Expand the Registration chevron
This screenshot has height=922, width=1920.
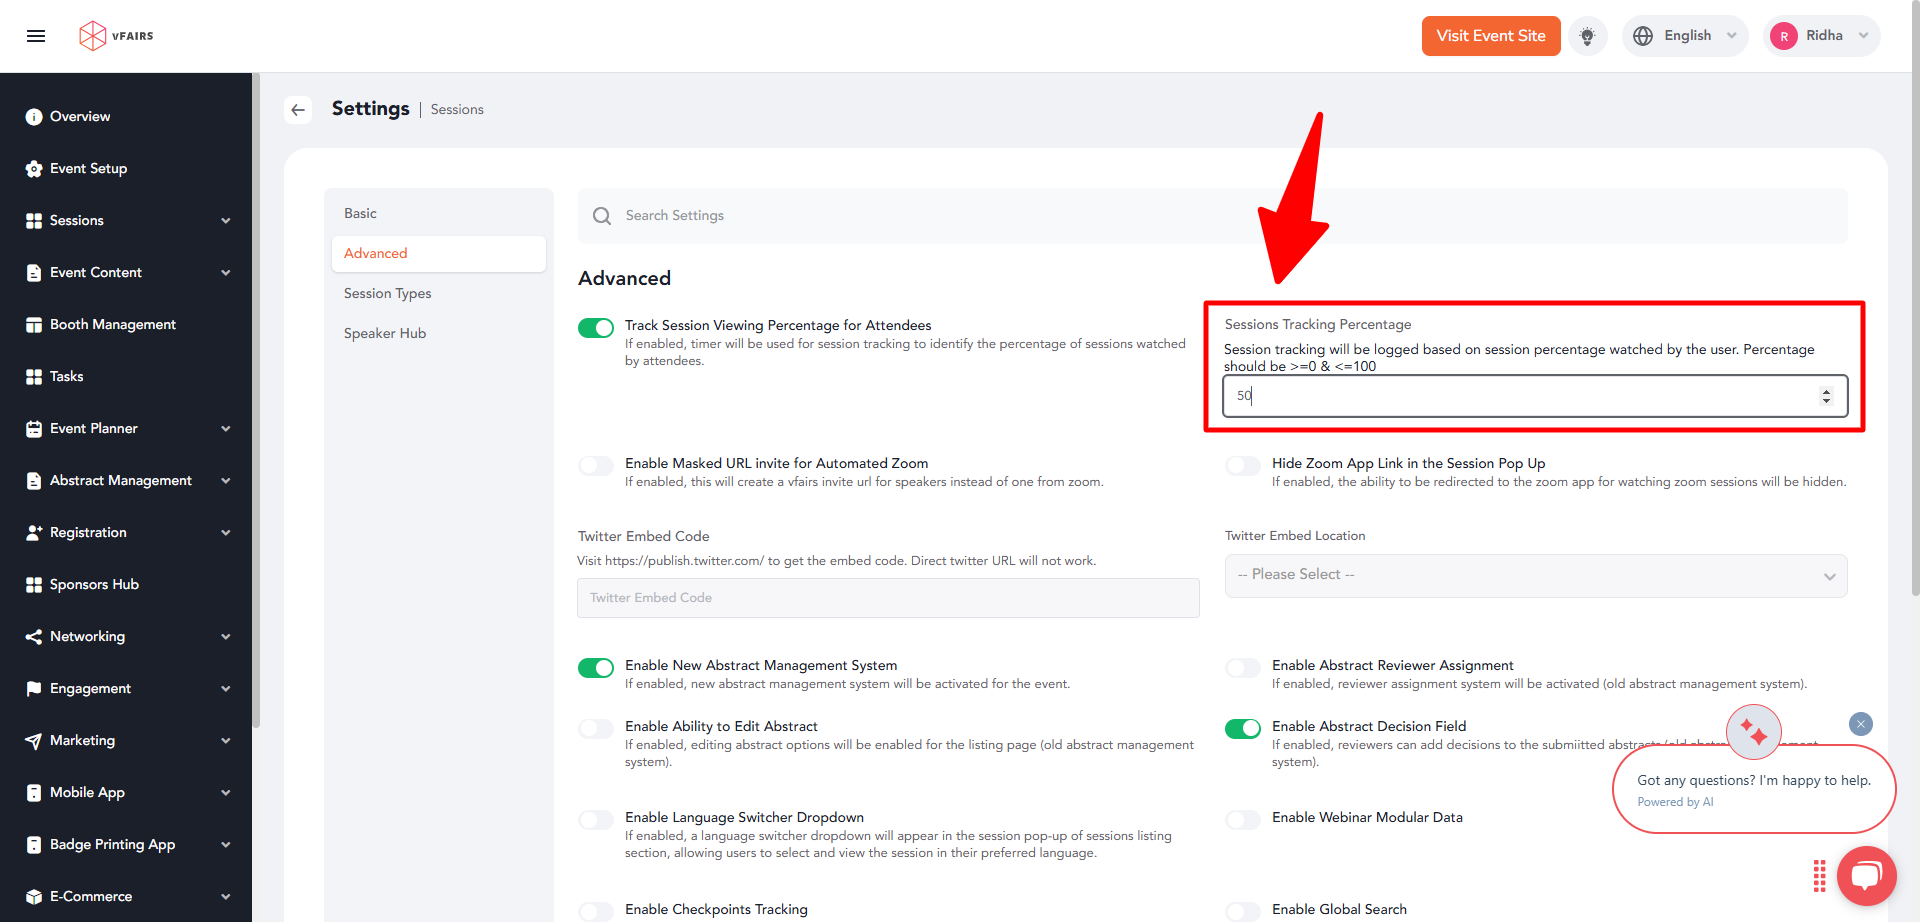pos(226,533)
